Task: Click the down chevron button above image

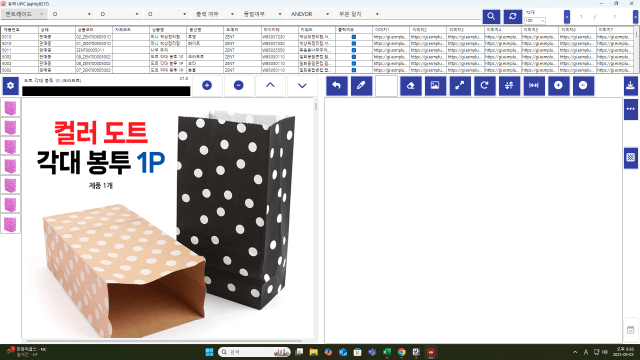Action: [302, 85]
